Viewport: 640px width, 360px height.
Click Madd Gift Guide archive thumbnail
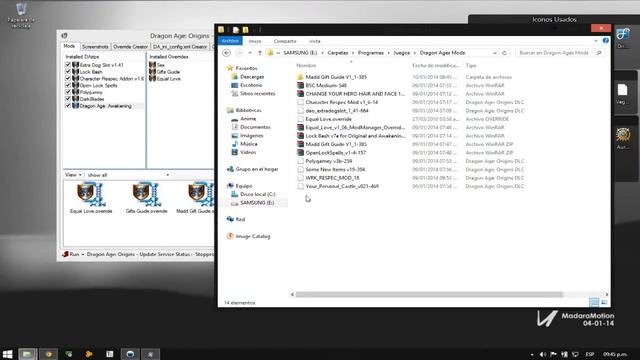tap(201, 195)
